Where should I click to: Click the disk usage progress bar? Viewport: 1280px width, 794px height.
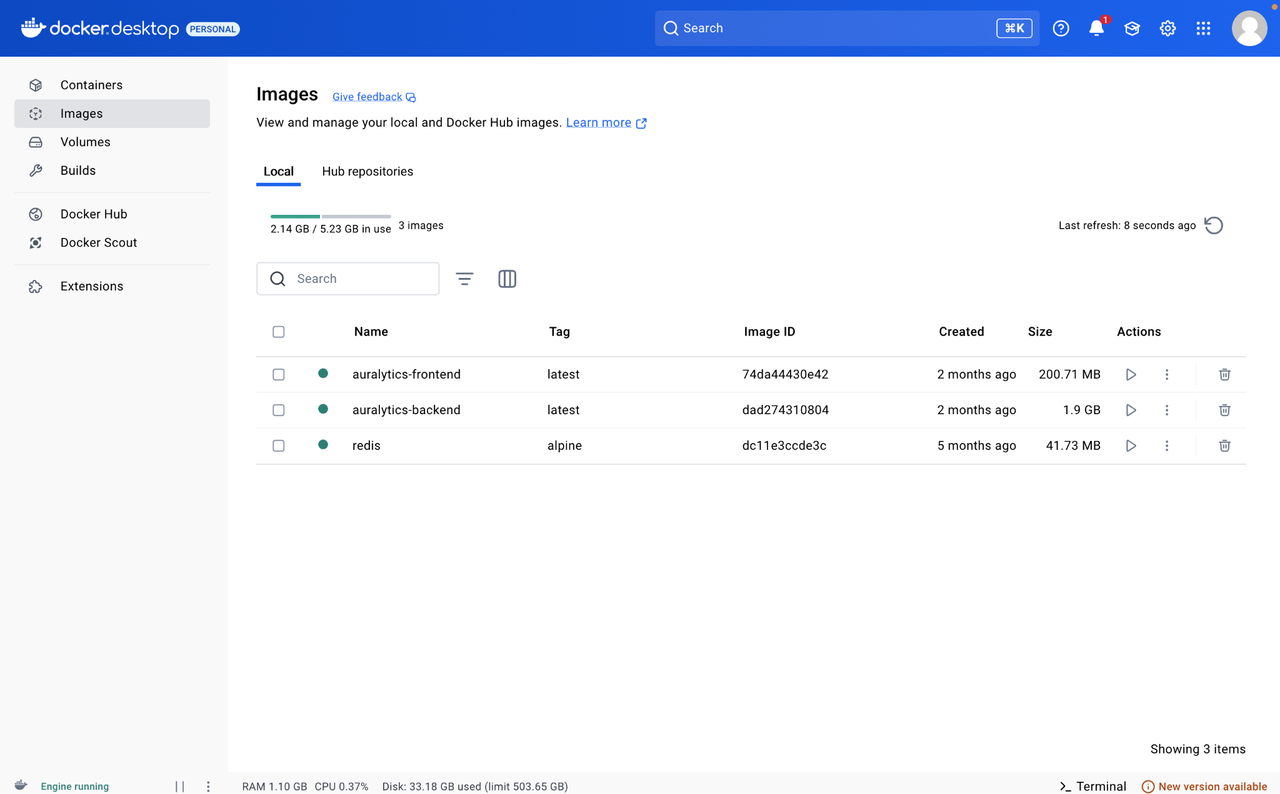330,216
